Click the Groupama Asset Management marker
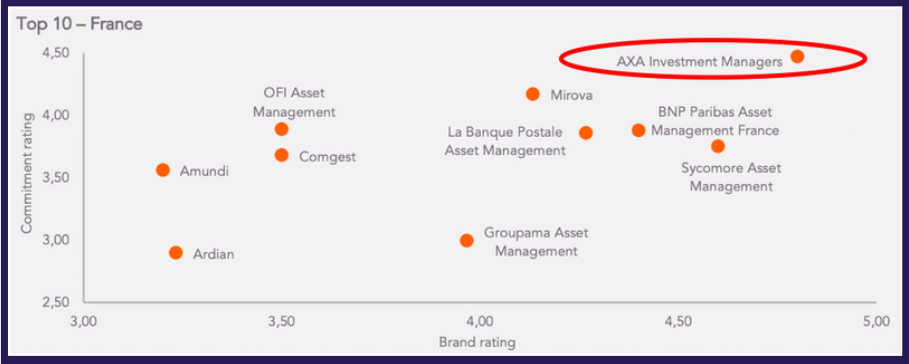Viewport: 909px width, 364px height. (467, 240)
